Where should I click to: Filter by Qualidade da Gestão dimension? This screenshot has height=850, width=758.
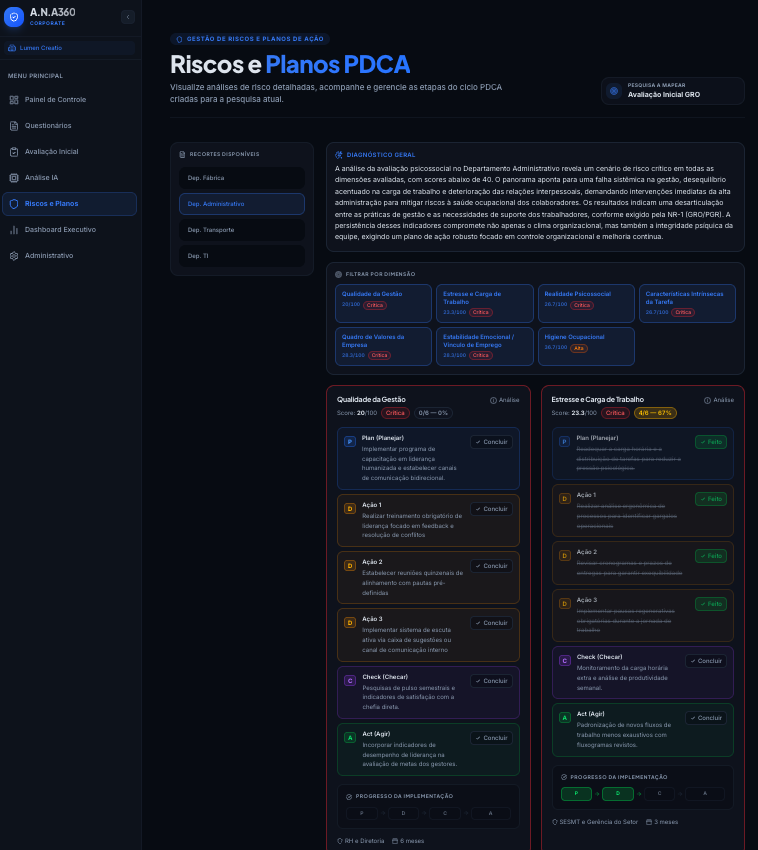click(x=383, y=304)
